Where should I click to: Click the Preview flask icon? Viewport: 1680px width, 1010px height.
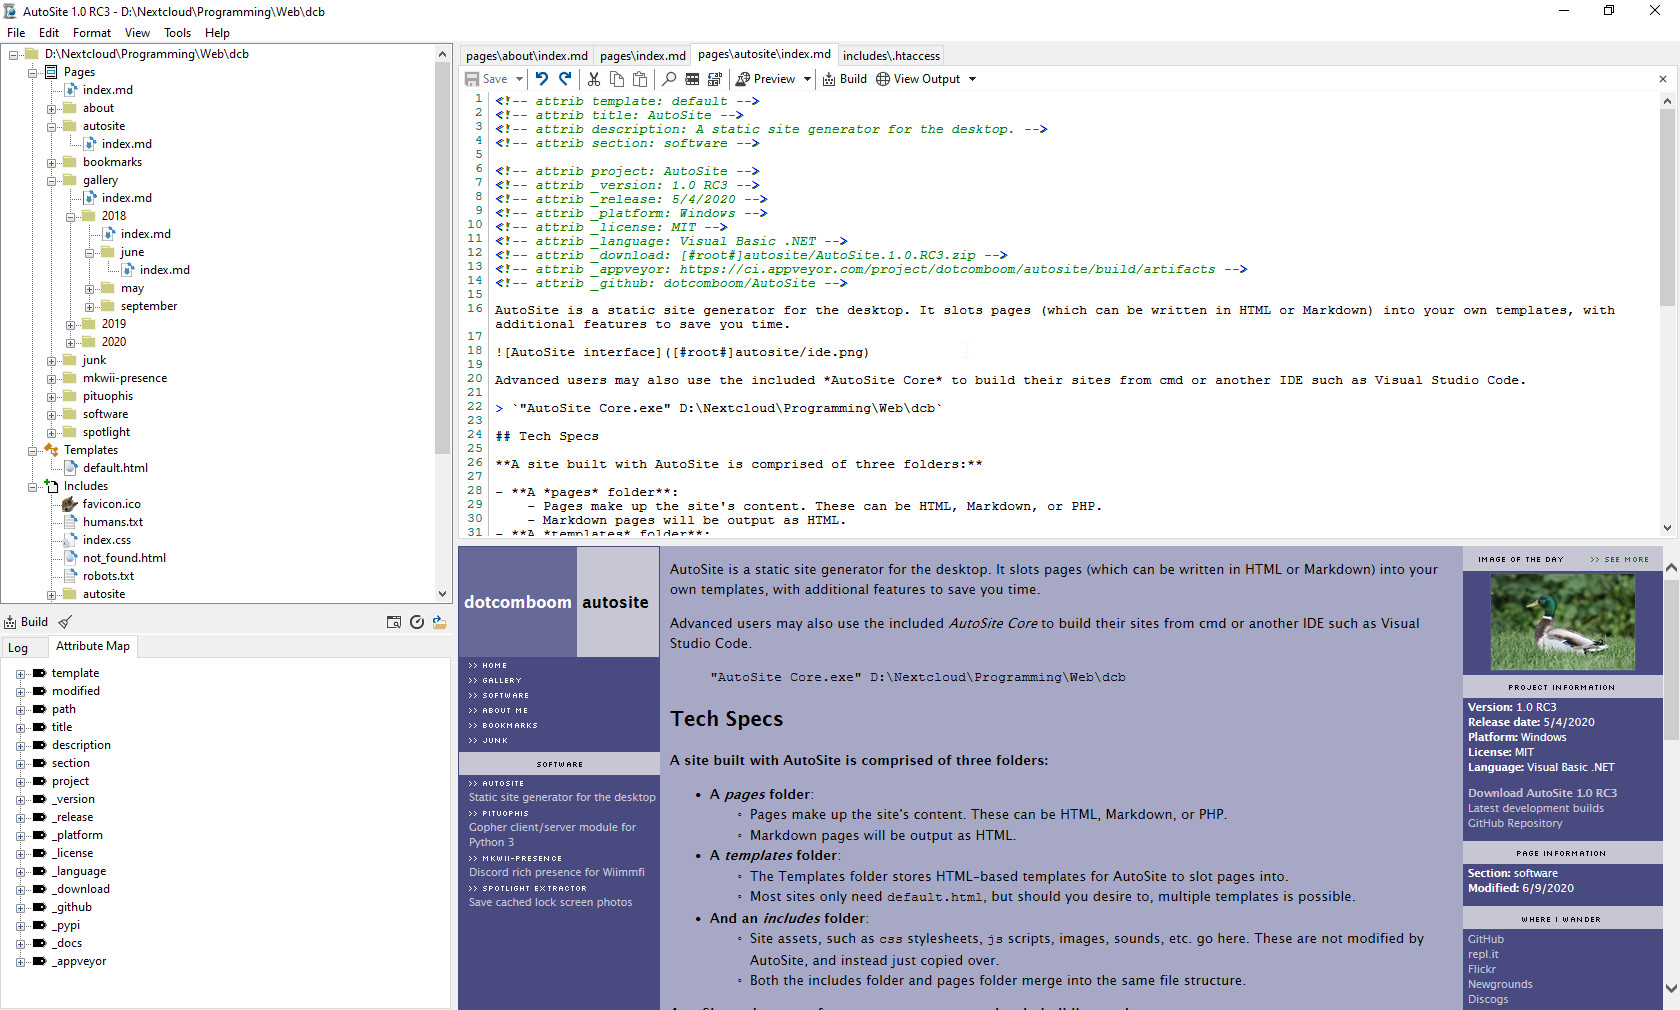(743, 79)
